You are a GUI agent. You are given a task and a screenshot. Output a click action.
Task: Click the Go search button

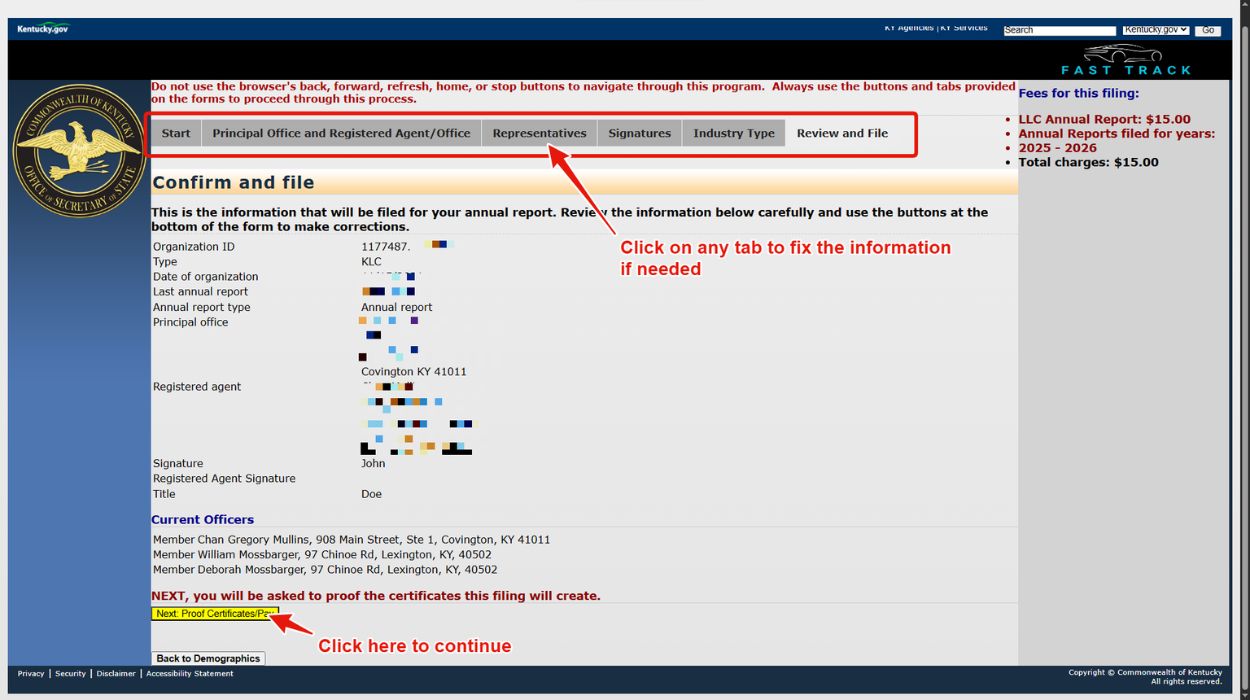coord(1208,30)
